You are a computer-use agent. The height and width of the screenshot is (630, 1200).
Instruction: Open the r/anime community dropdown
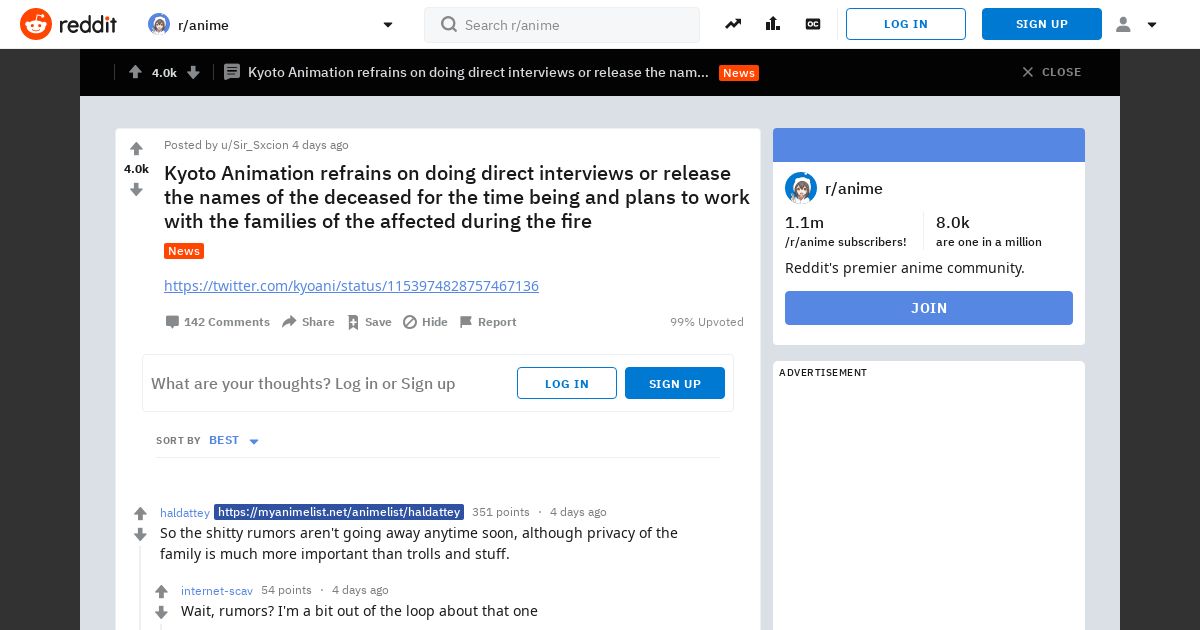pos(271,24)
